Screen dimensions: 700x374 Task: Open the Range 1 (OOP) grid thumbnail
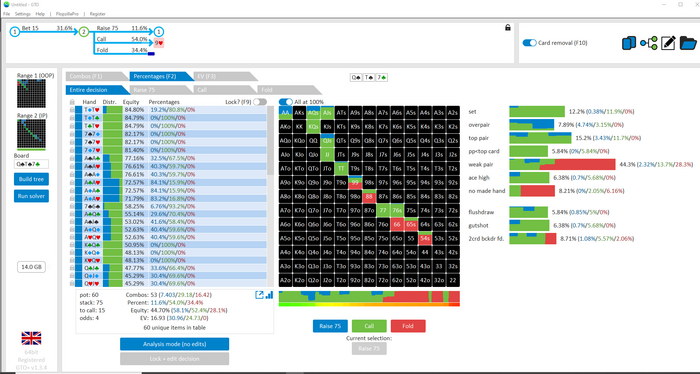click(x=31, y=94)
